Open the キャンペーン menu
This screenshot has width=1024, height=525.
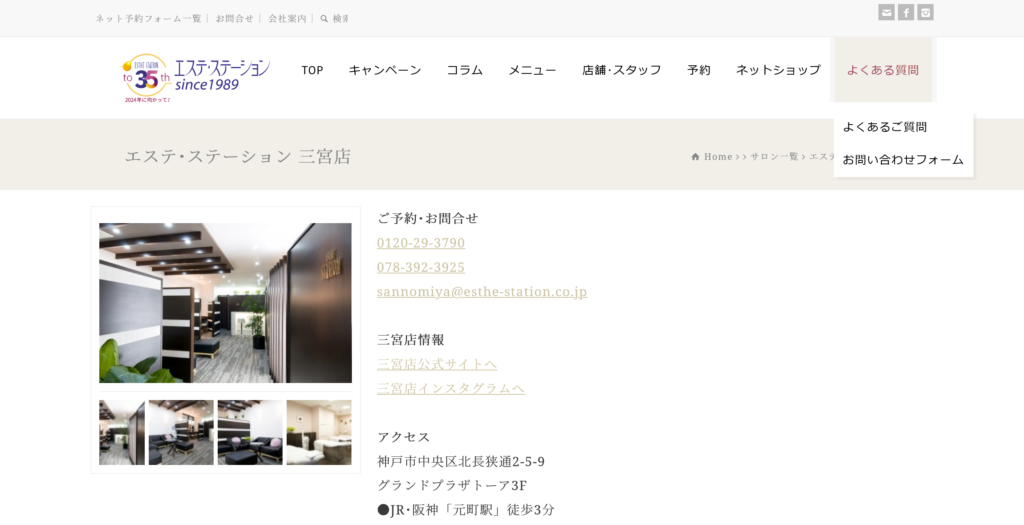pos(385,70)
